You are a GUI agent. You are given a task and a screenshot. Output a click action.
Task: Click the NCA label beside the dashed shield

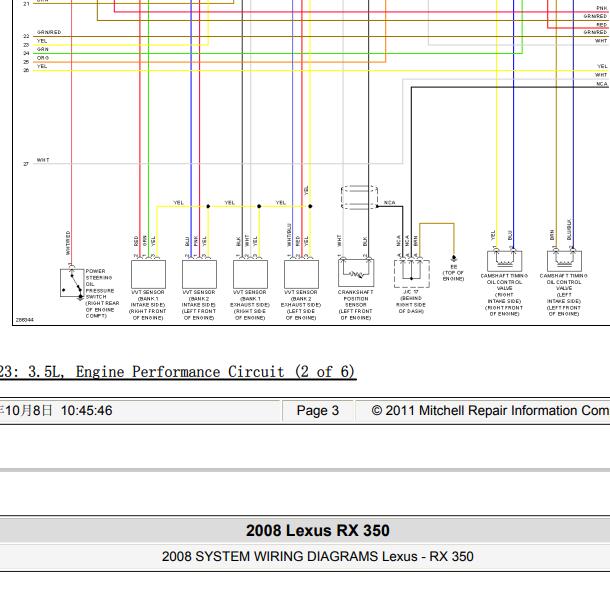(389, 203)
